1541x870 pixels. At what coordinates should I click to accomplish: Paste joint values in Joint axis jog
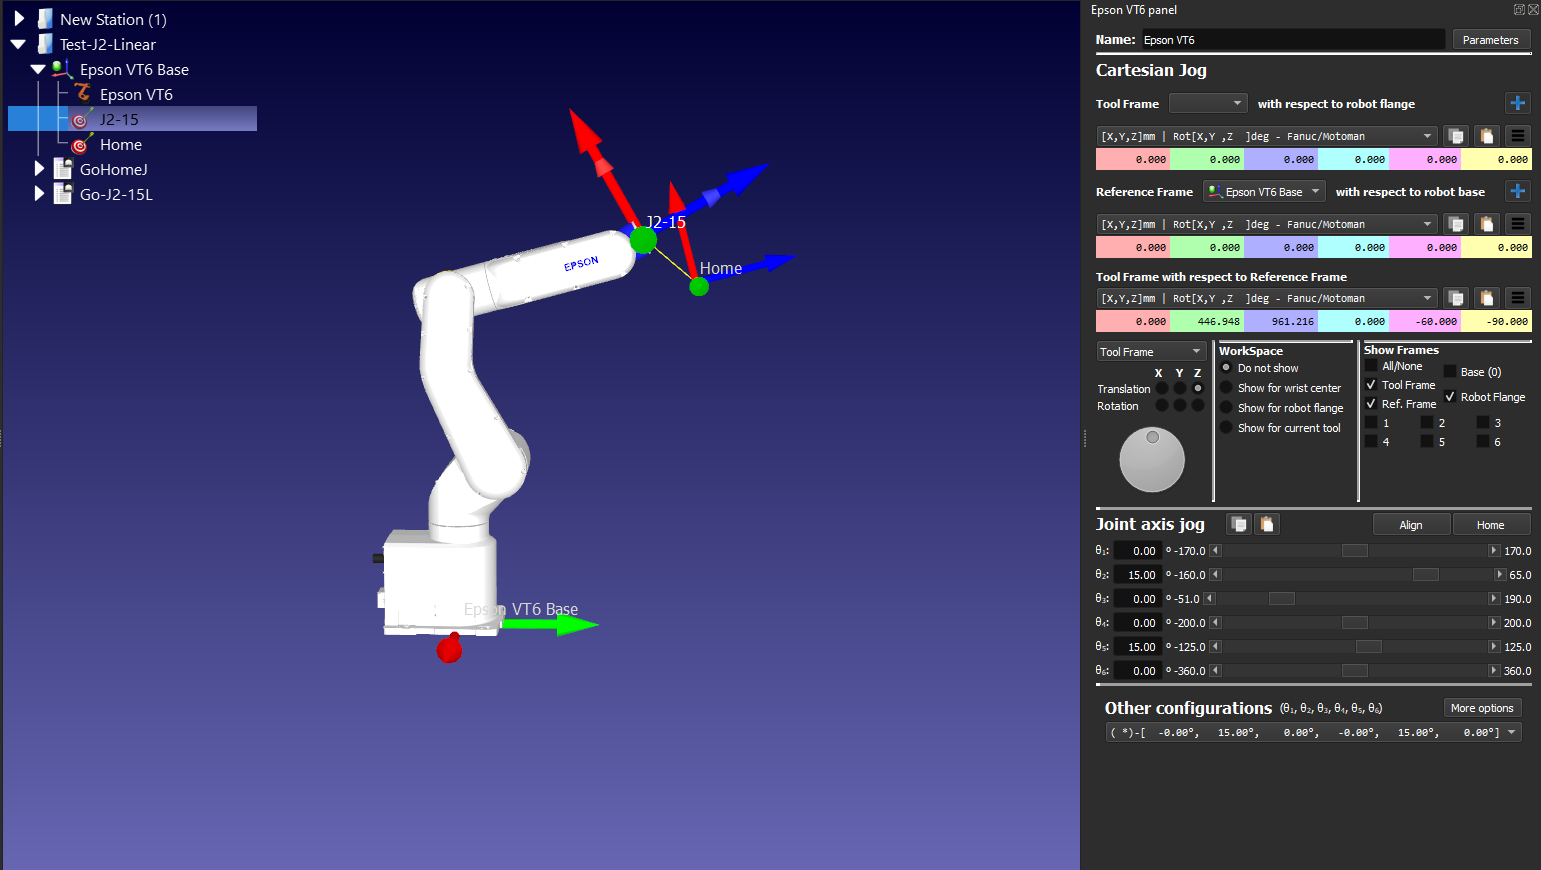pyautogui.click(x=1267, y=524)
